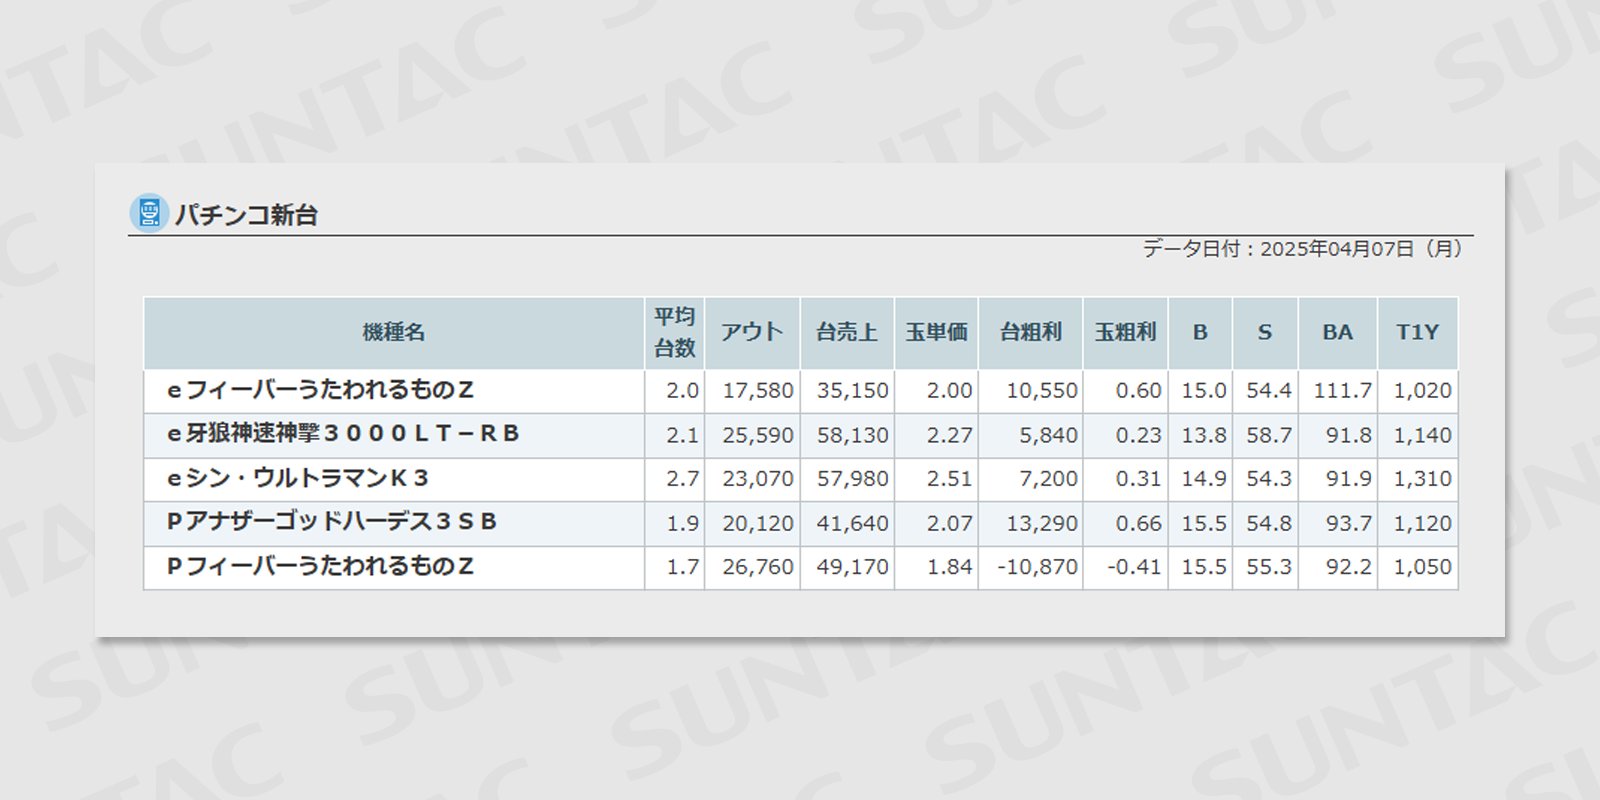
Task: Click the アウト value 17,580
Action: click(758, 391)
